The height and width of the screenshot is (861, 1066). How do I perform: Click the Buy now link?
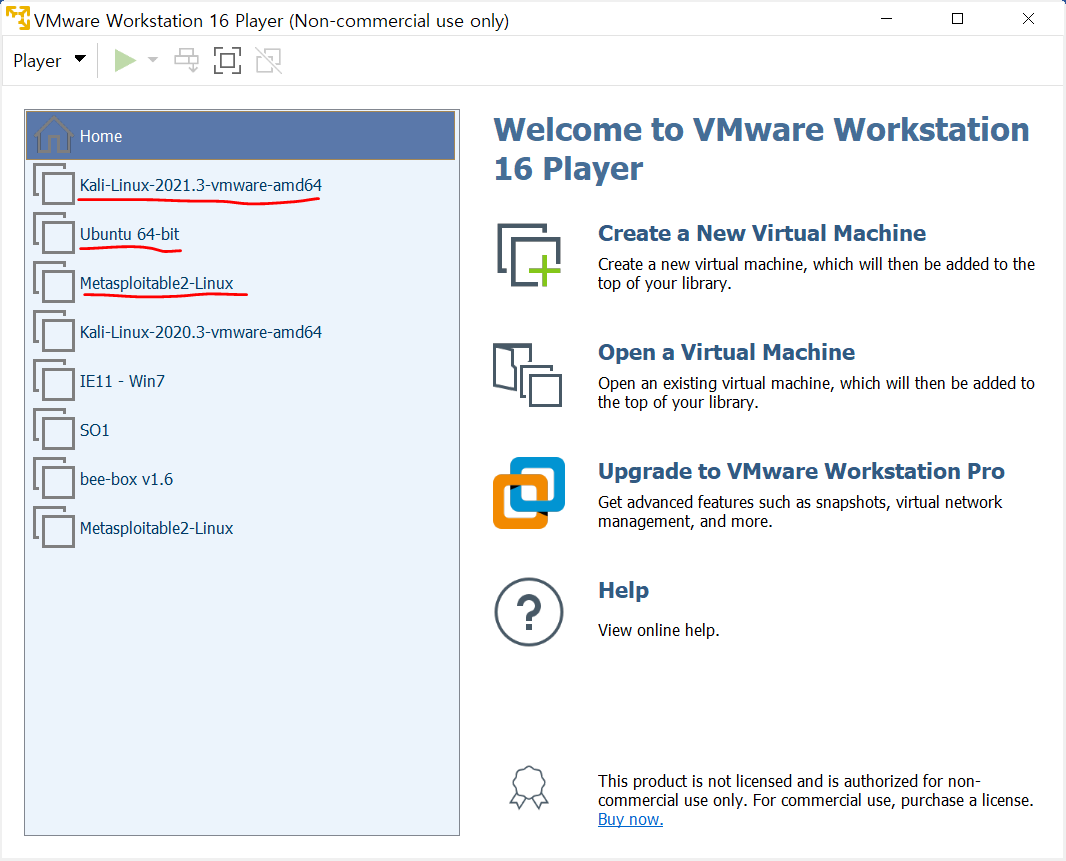click(x=630, y=820)
